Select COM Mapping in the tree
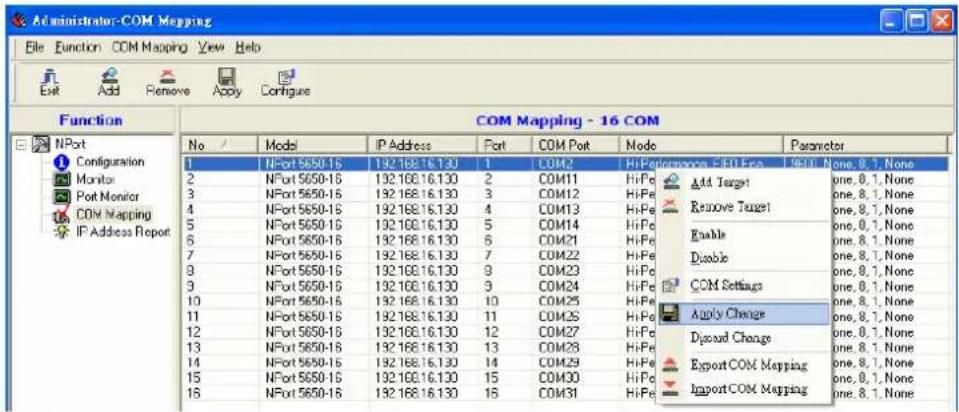Image resolution: width=959 pixels, height=412 pixels. point(114,215)
